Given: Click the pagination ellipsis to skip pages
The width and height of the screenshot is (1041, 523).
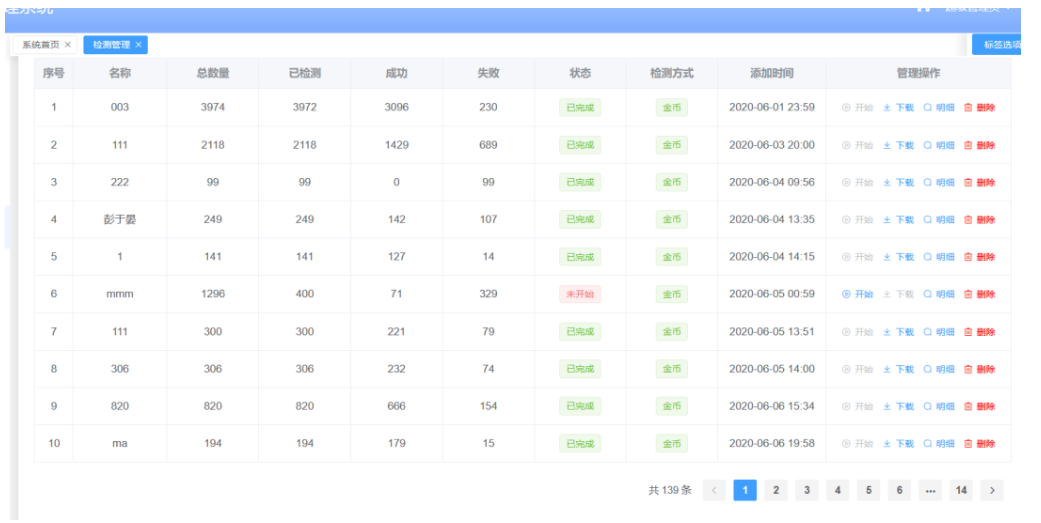Looking at the screenshot, I should [x=930, y=490].
